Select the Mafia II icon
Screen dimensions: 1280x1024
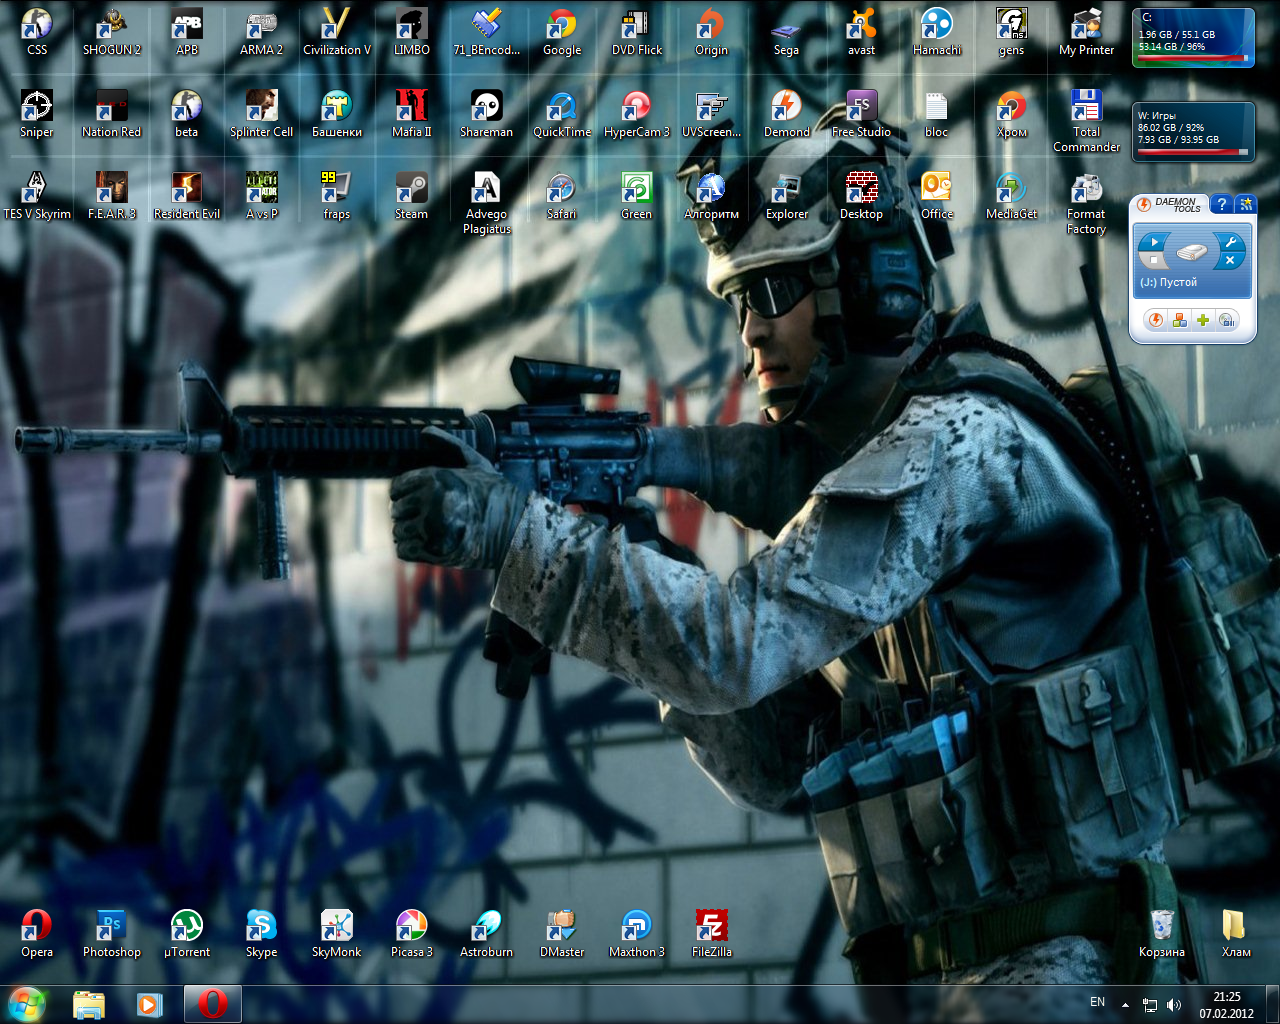click(x=412, y=114)
